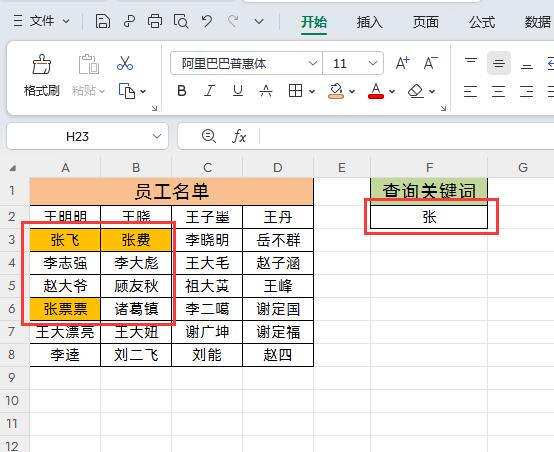Image resolution: width=554 pixels, height=452 pixels.
Task: Click the Insert Function fx icon
Action: pyautogui.click(x=239, y=136)
